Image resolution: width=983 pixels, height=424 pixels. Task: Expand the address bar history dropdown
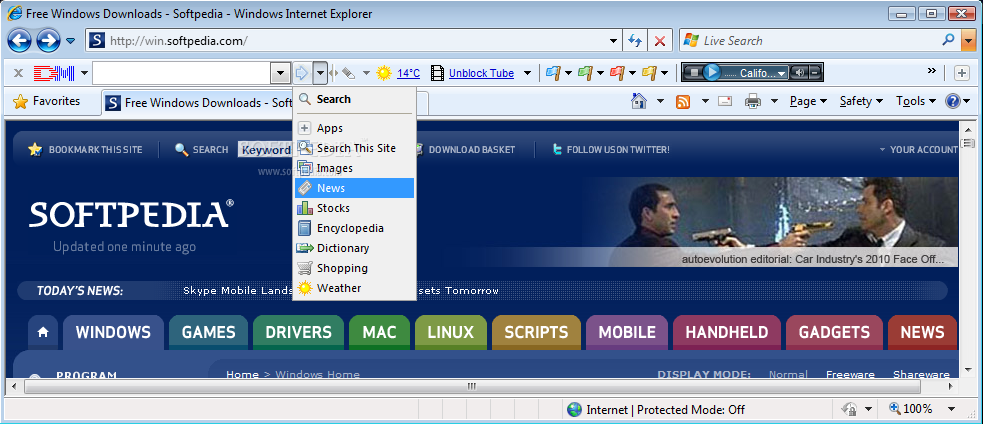(614, 41)
